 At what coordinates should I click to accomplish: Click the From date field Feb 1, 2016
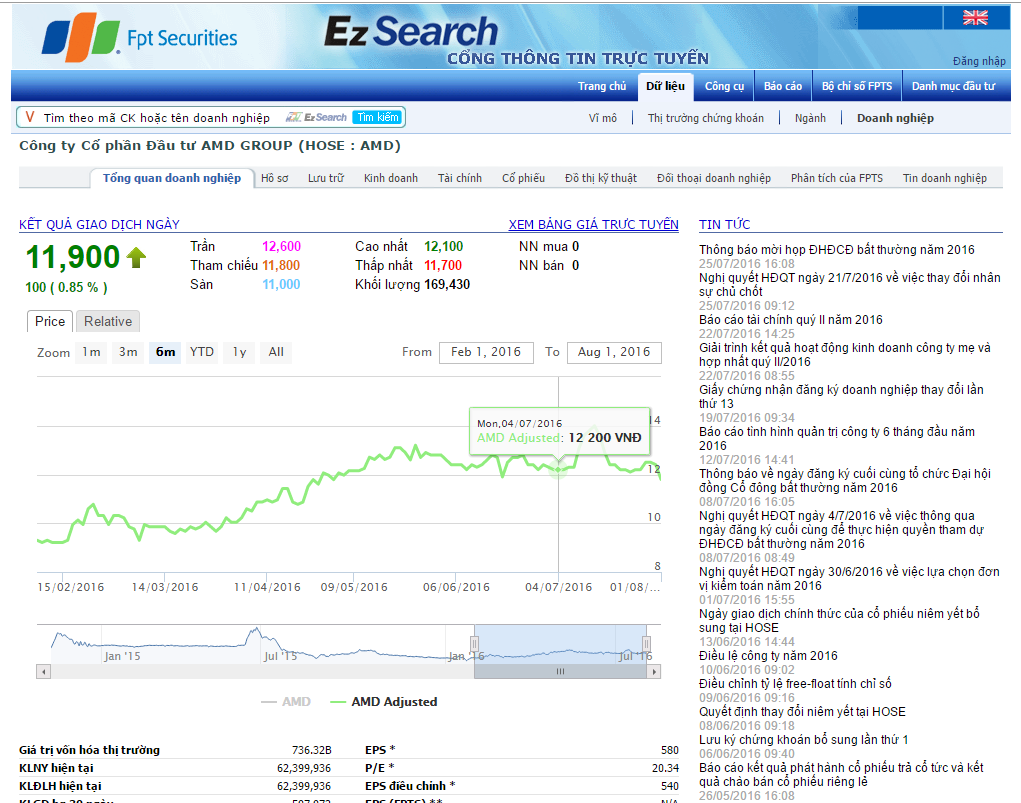(x=486, y=352)
